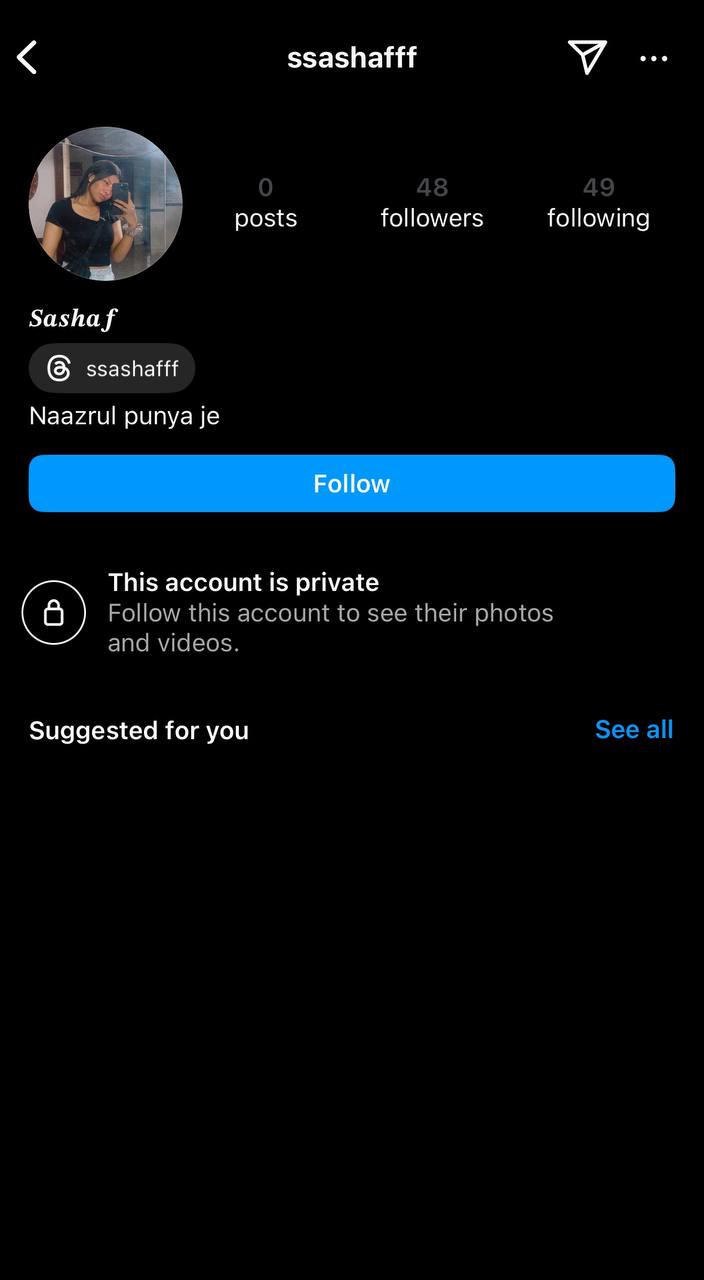The image size is (704, 1280).
Task: Tap the padlock private account icon
Action: pyautogui.click(x=54, y=612)
